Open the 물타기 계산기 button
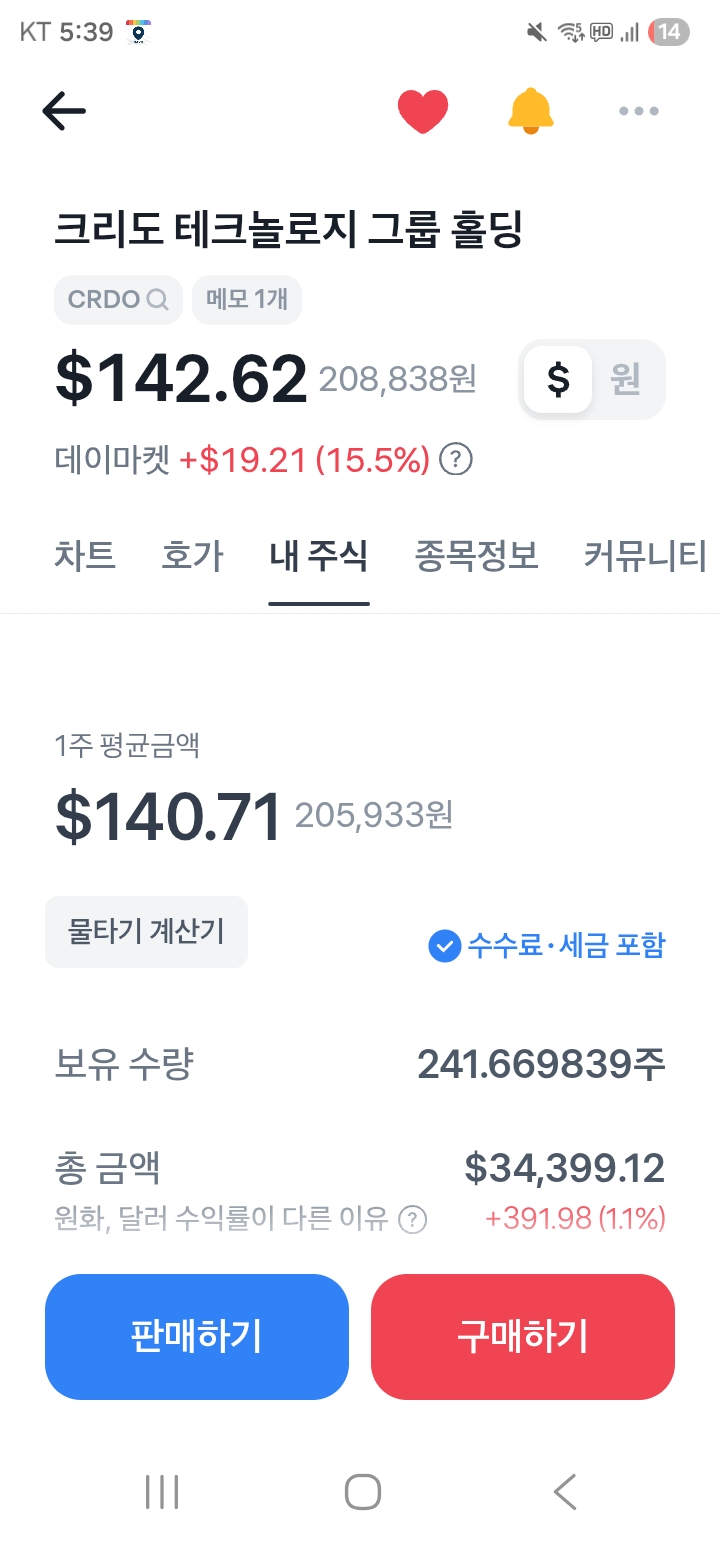720x1544 pixels. [x=146, y=932]
